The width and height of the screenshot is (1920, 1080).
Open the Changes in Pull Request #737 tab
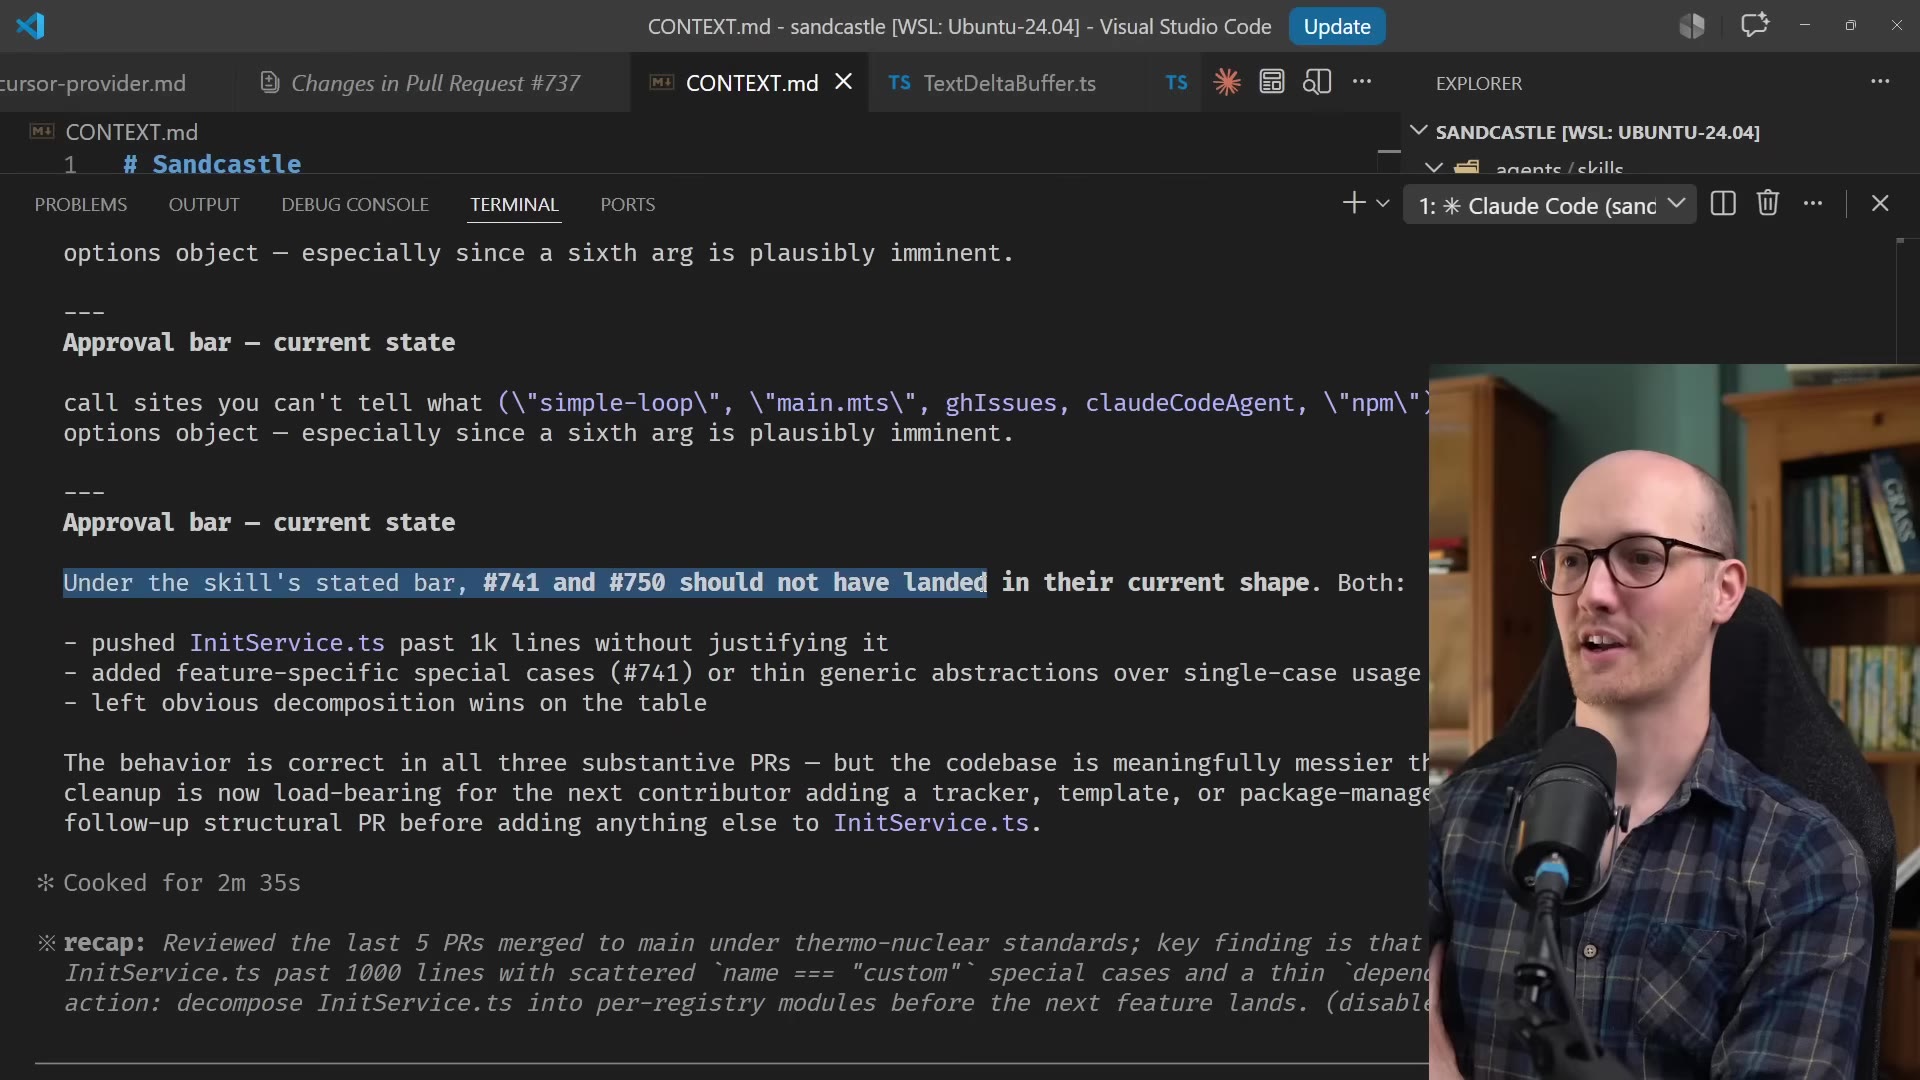(x=420, y=83)
